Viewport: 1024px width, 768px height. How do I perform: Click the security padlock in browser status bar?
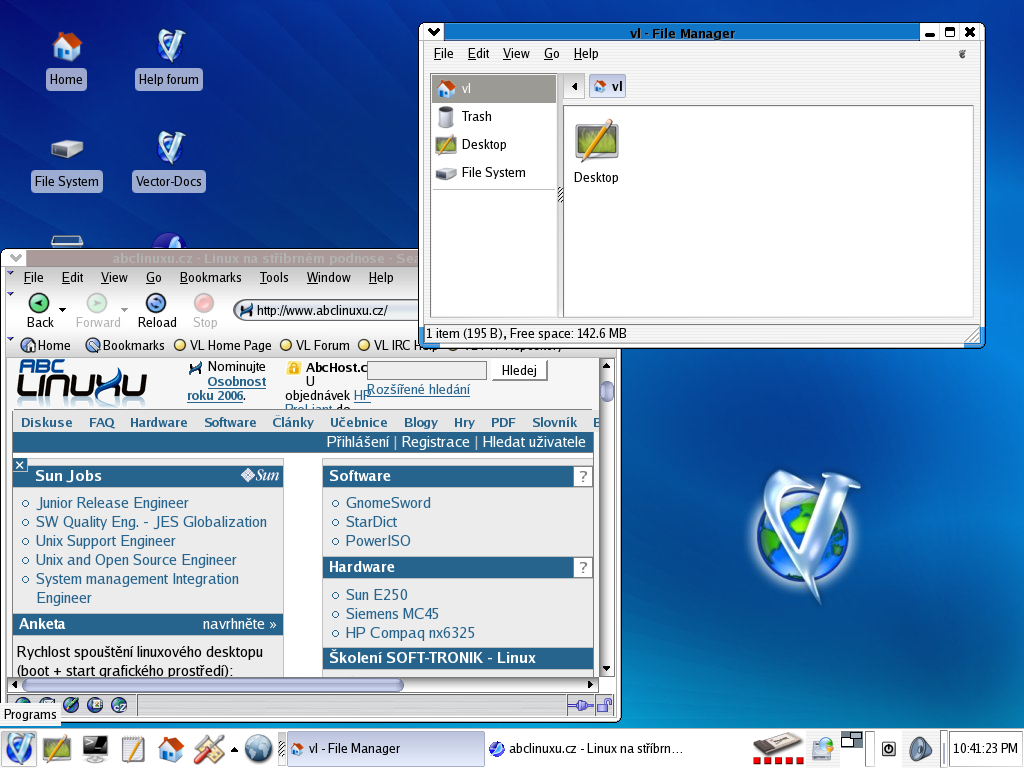(605, 705)
